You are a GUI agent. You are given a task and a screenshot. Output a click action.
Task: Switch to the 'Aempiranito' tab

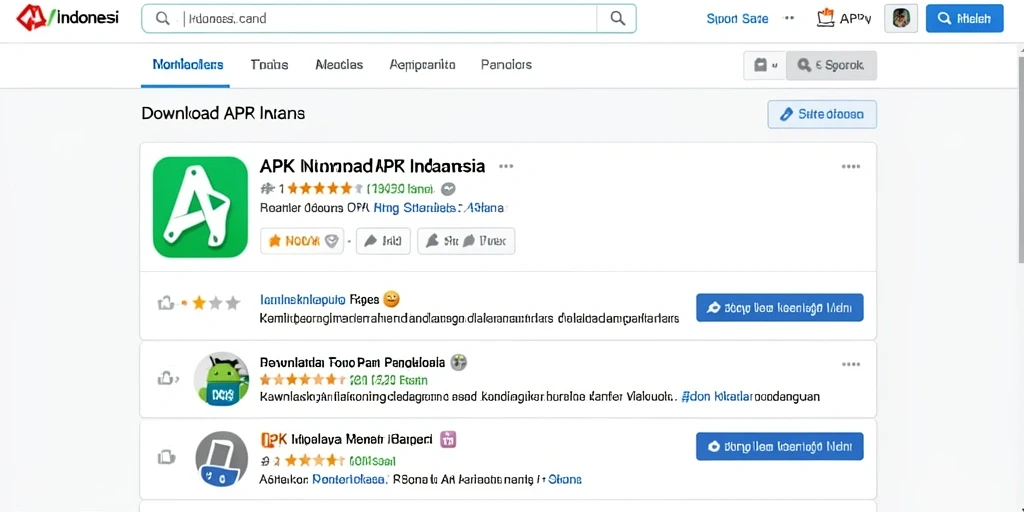[x=422, y=65]
